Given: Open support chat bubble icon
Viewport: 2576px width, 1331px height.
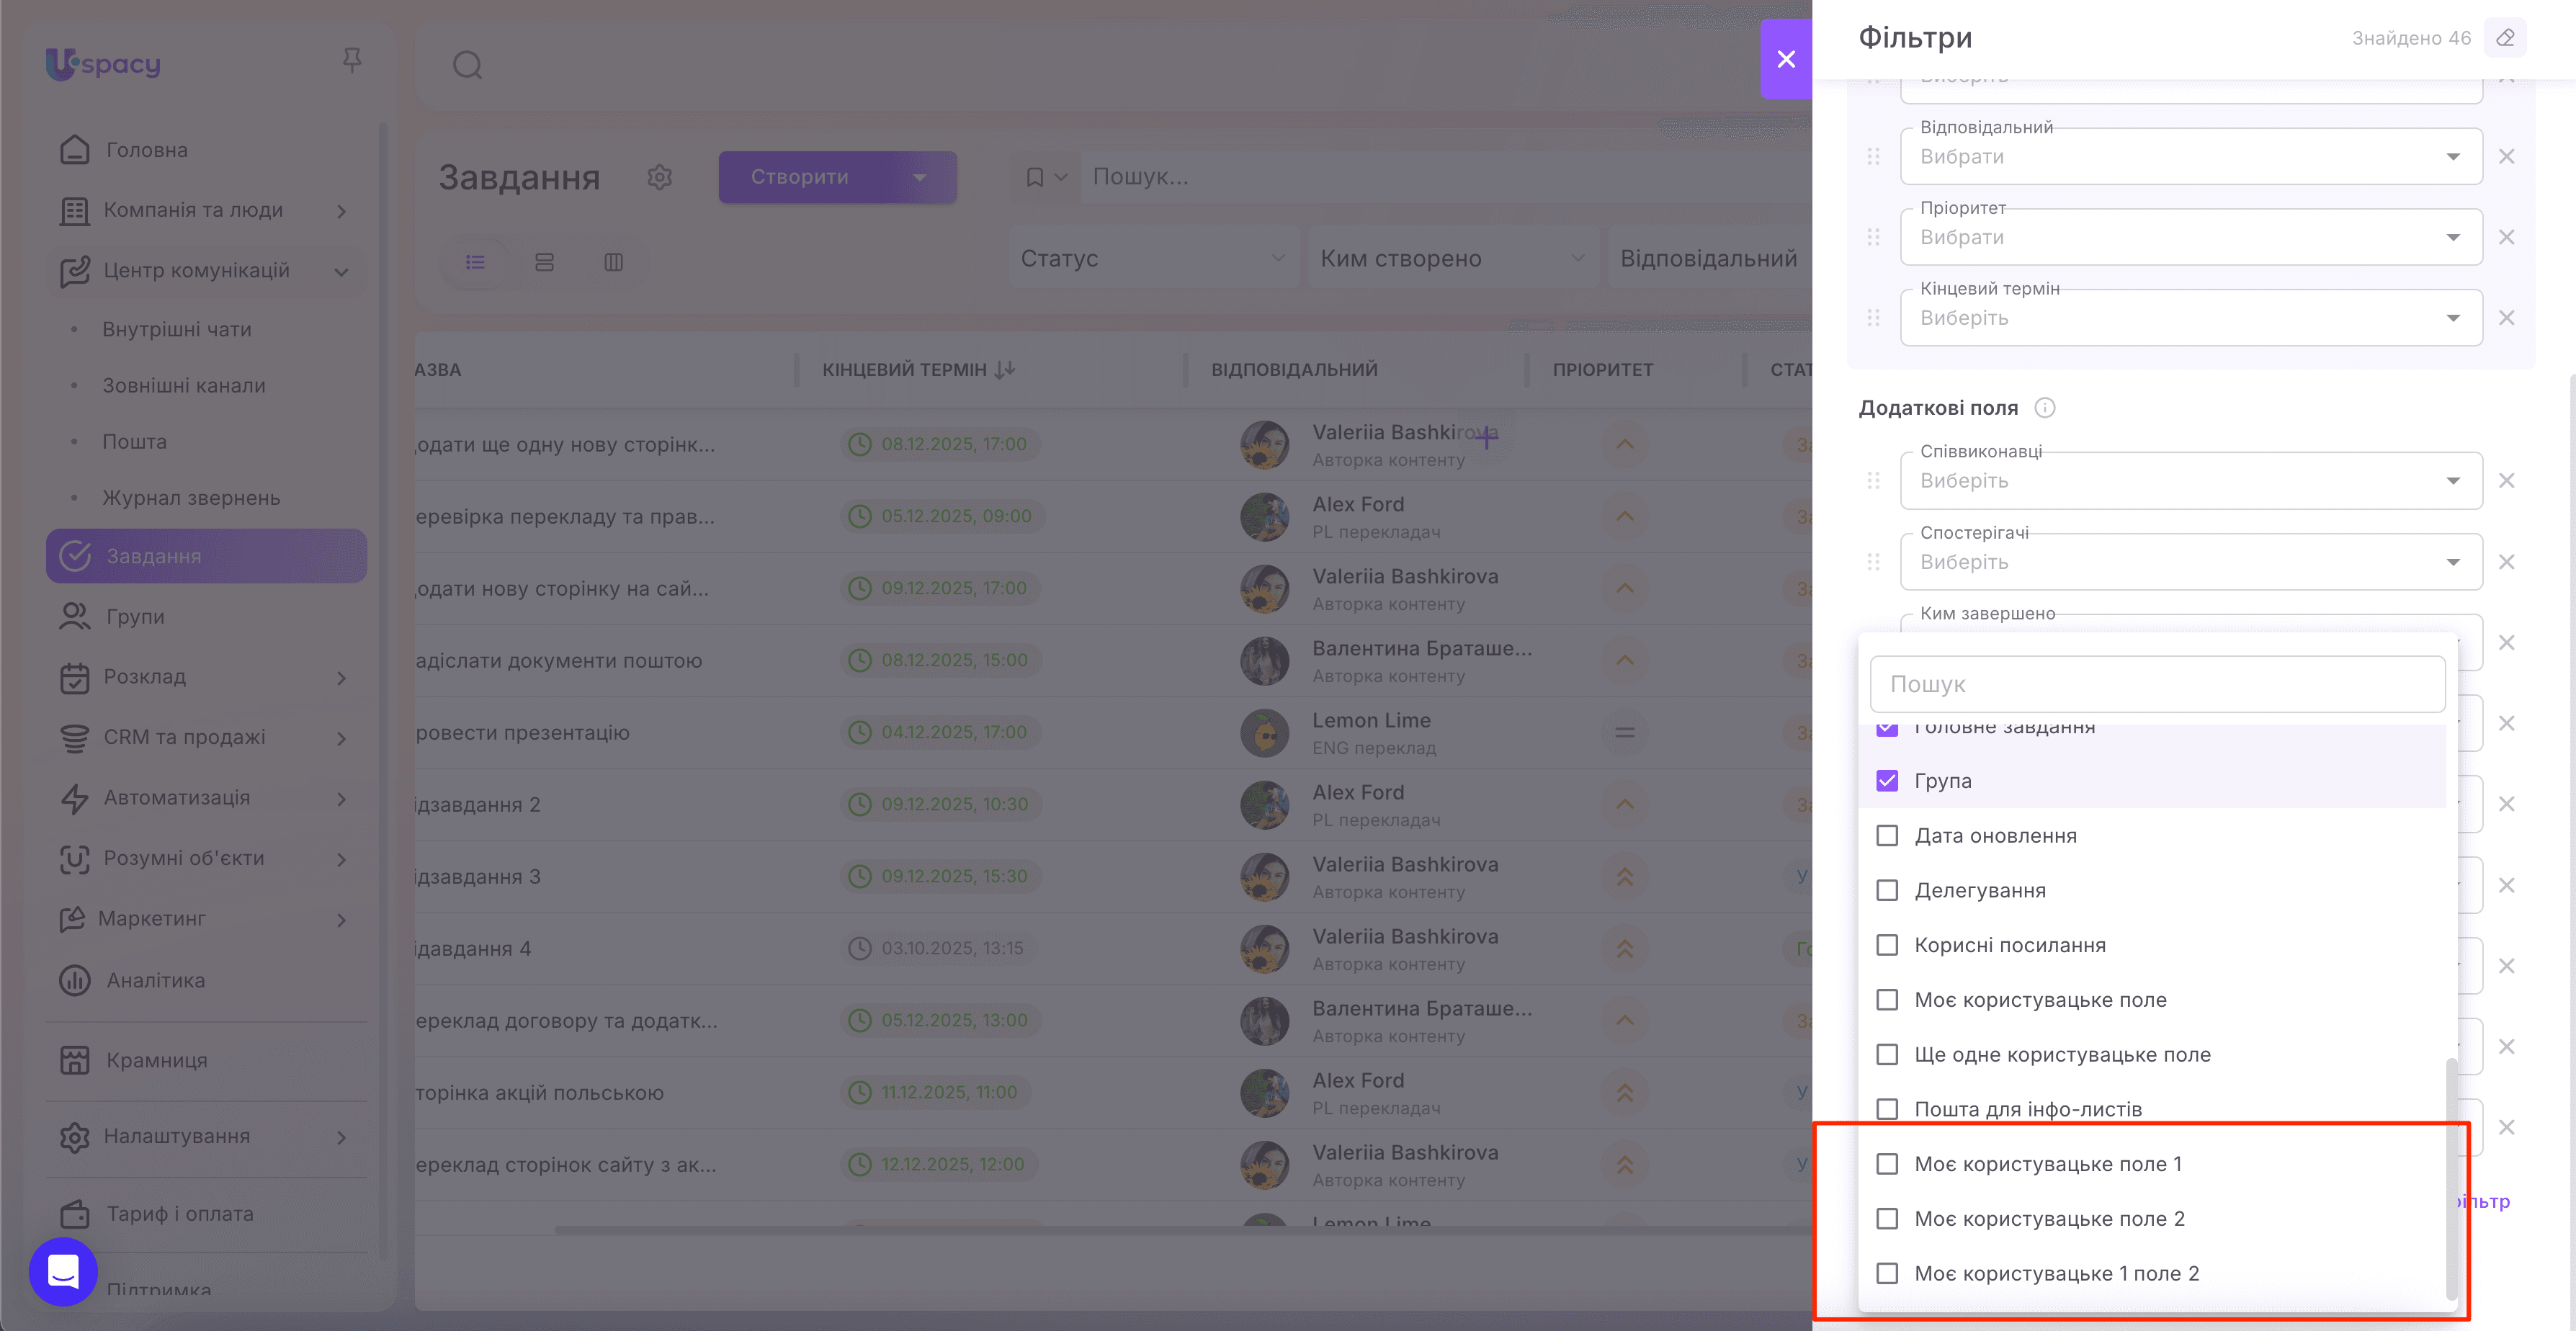Looking at the screenshot, I should pyautogui.click(x=63, y=1271).
